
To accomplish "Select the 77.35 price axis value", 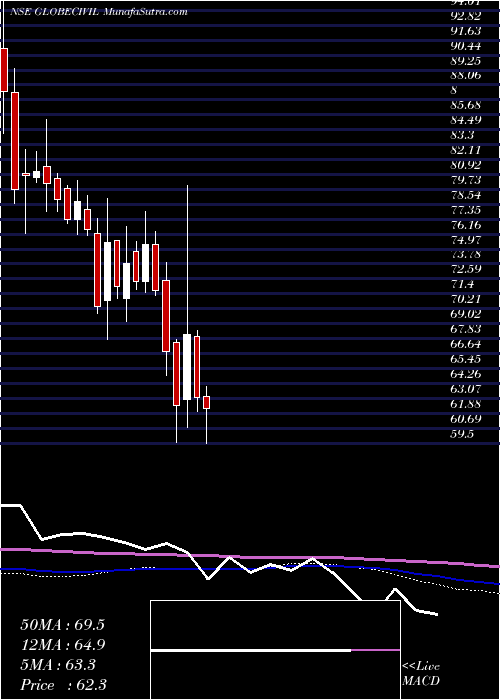I will click(466, 210).
